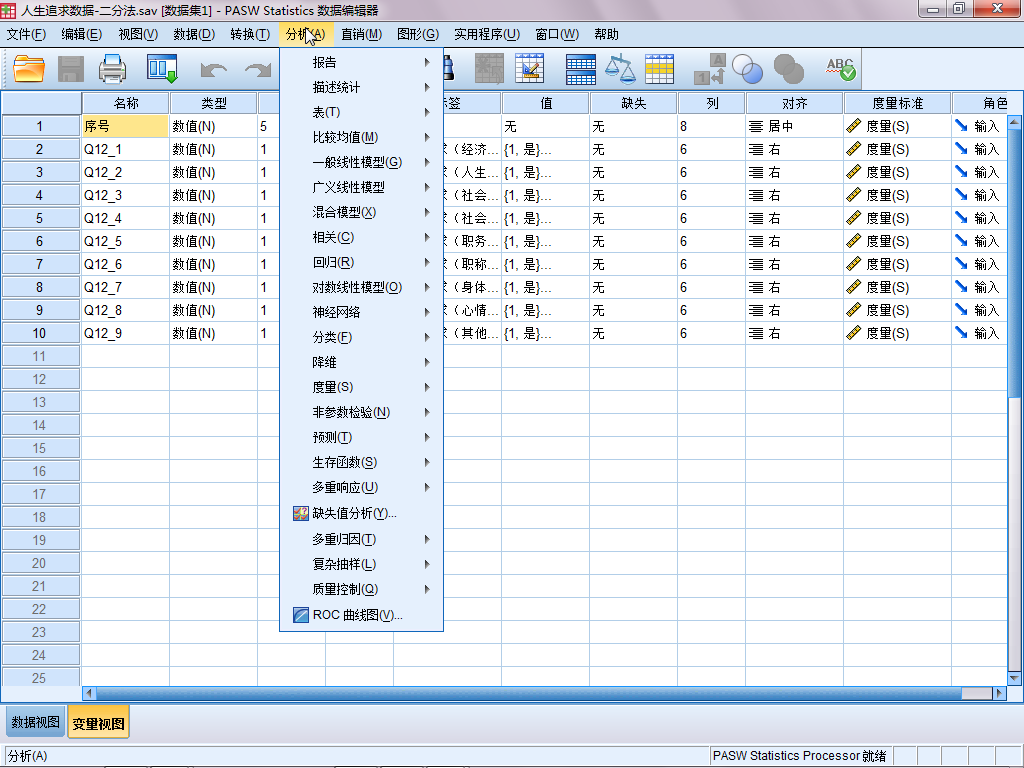This screenshot has height=768, width=1024.
Task: Open the 文件(F) menu
Action: [x=26, y=34]
